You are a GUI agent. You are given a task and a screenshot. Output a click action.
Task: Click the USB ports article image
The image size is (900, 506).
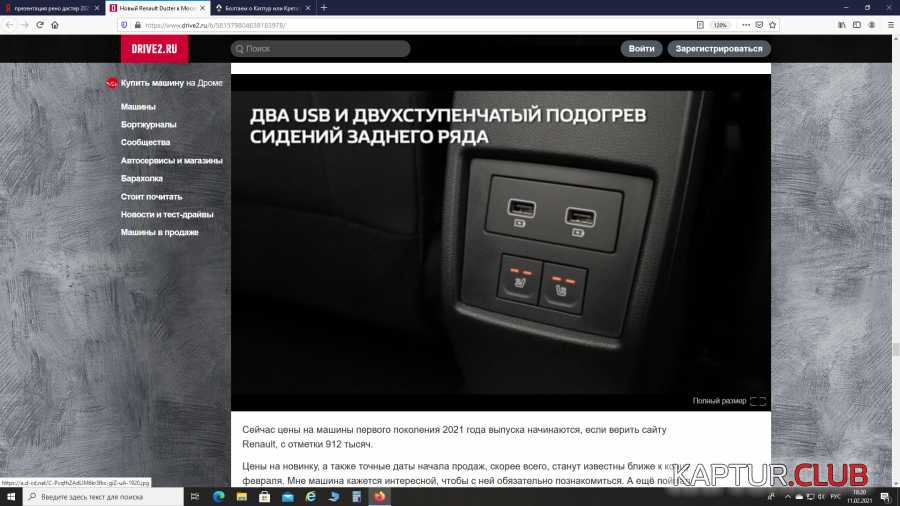click(x=501, y=241)
